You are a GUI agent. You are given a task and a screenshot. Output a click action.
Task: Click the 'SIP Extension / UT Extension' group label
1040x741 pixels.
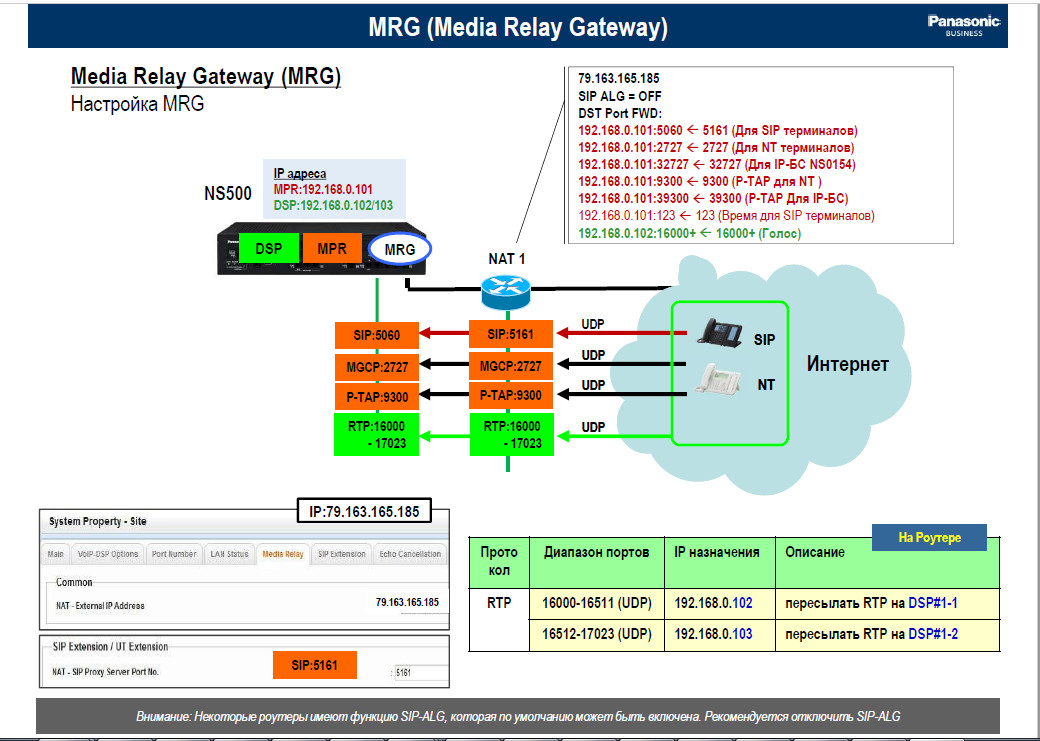[x=110, y=647]
